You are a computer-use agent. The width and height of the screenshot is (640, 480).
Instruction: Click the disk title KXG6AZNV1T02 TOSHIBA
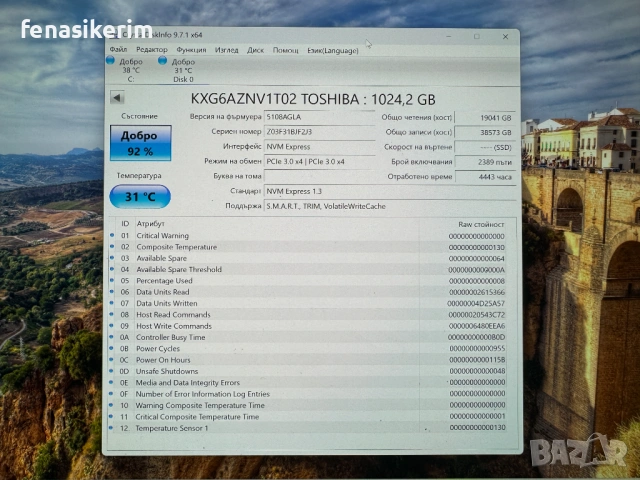(313, 99)
